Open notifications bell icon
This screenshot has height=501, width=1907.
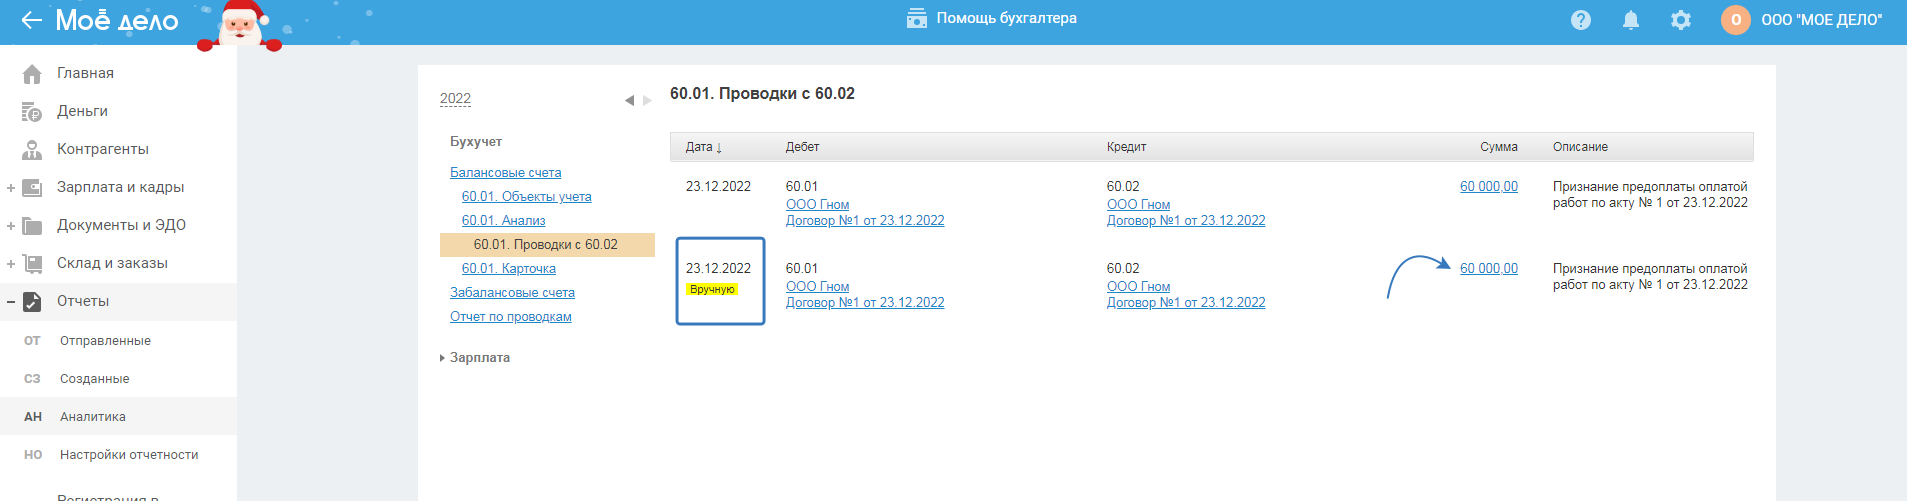point(1631,20)
